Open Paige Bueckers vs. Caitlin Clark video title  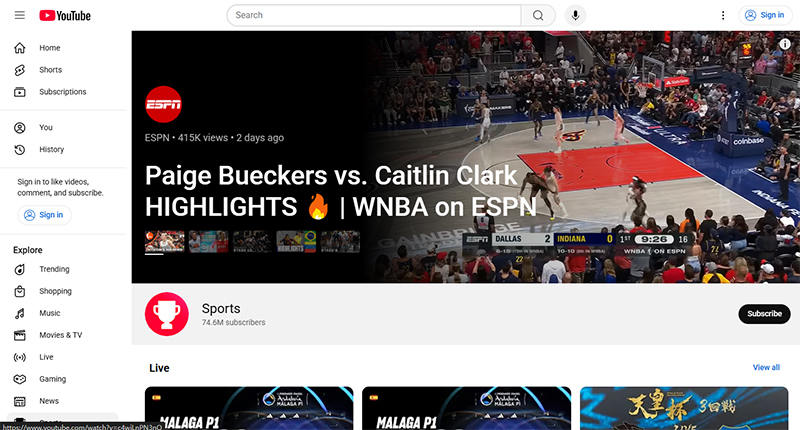(x=341, y=191)
